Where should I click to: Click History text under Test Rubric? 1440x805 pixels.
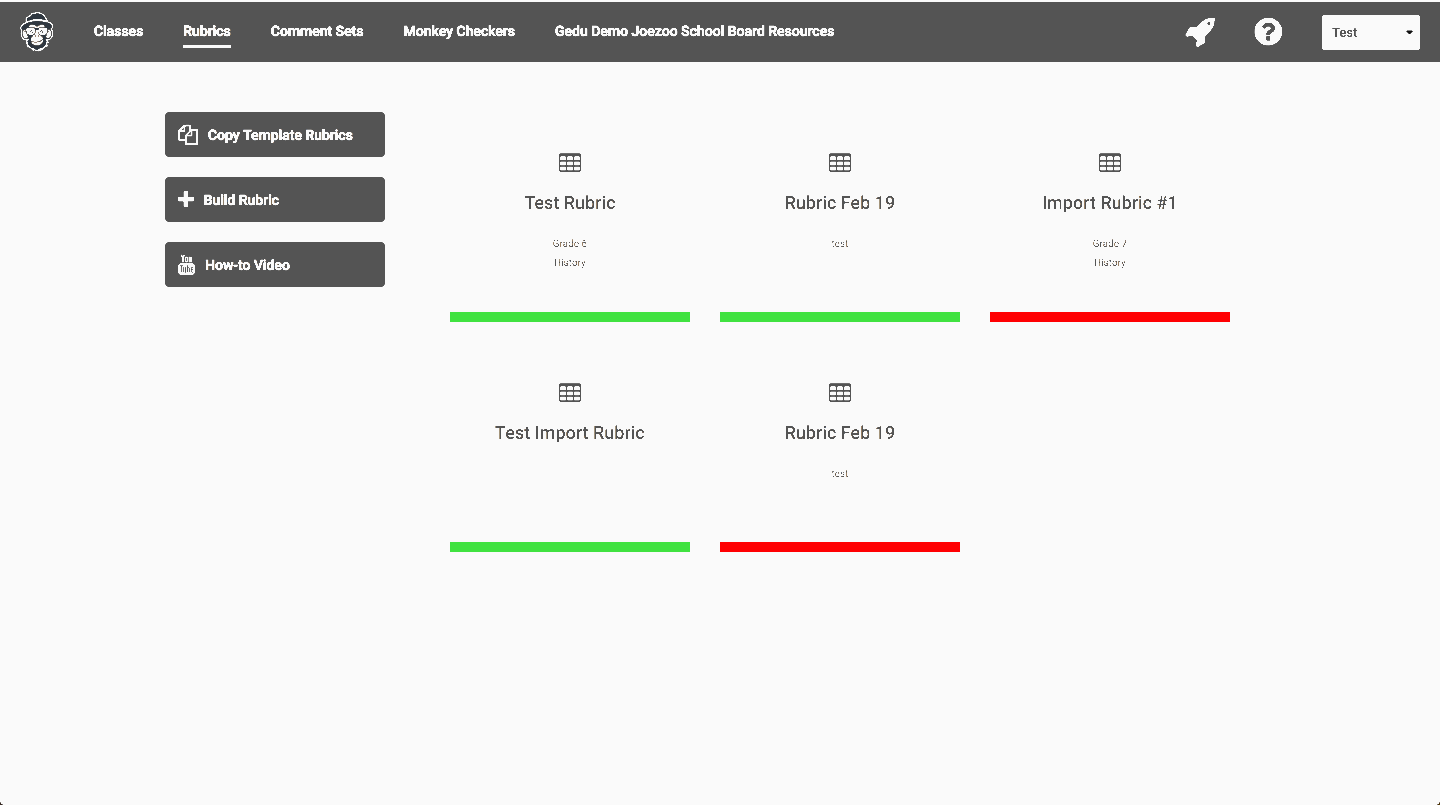point(570,262)
